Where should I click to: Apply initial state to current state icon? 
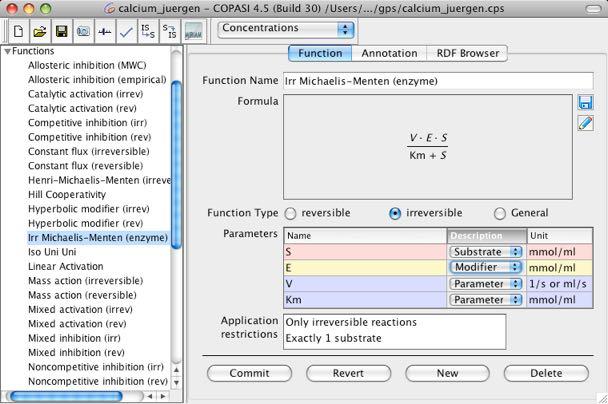(148, 31)
